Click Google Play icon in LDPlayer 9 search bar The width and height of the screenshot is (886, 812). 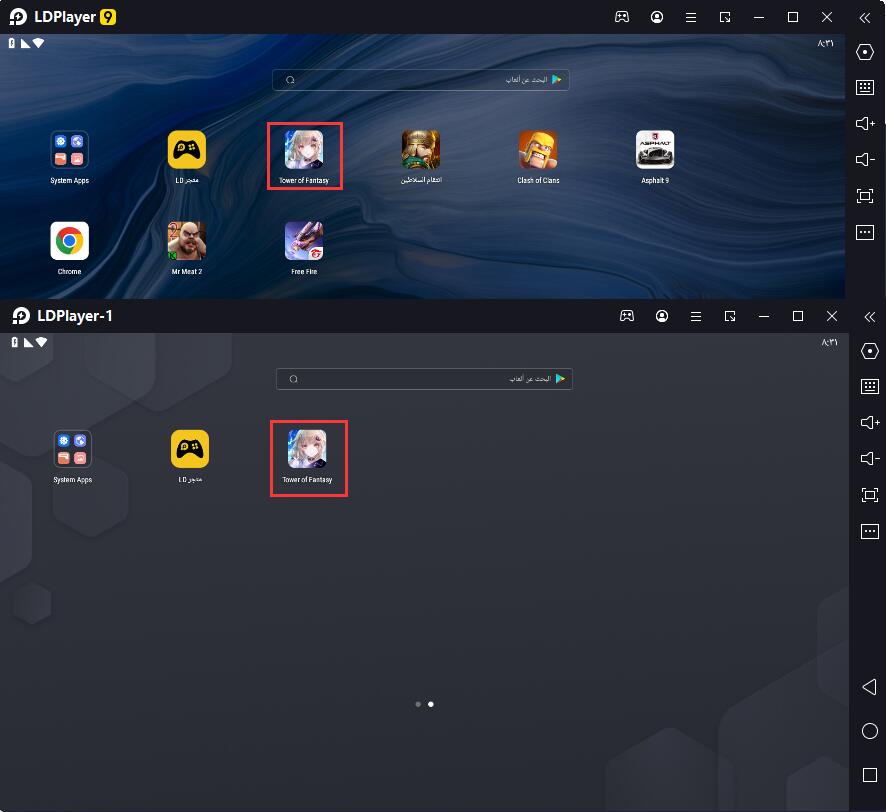557,80
